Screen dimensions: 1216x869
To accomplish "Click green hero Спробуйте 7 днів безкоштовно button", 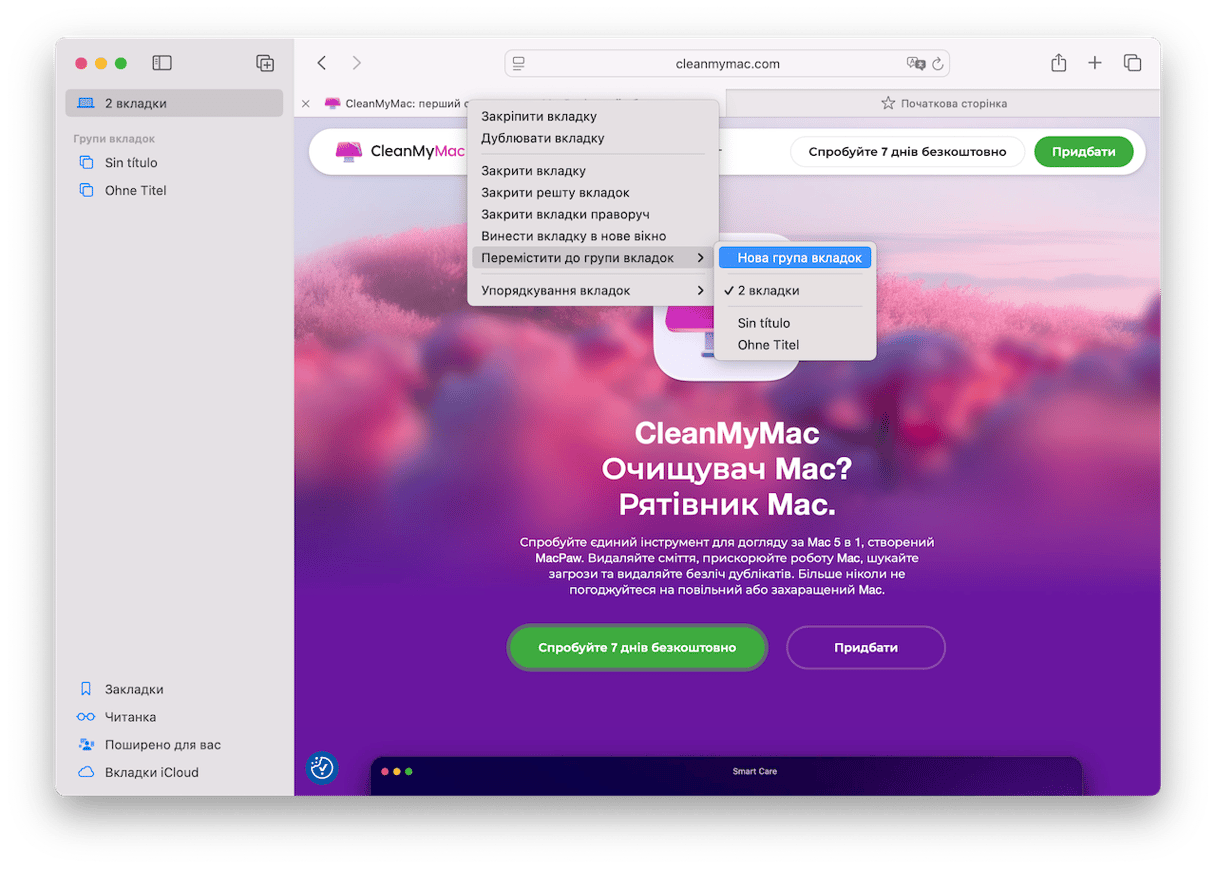I will click(x=637, y=647).
